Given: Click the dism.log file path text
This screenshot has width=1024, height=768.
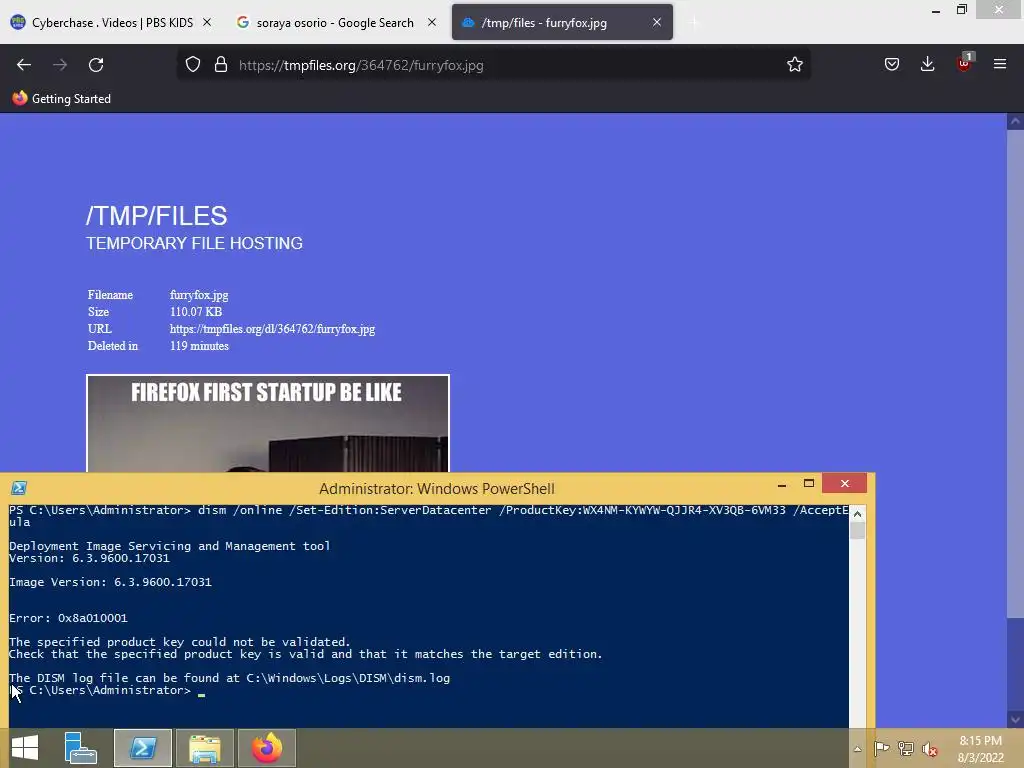Looking at the screenshot, I should [348, 678].
